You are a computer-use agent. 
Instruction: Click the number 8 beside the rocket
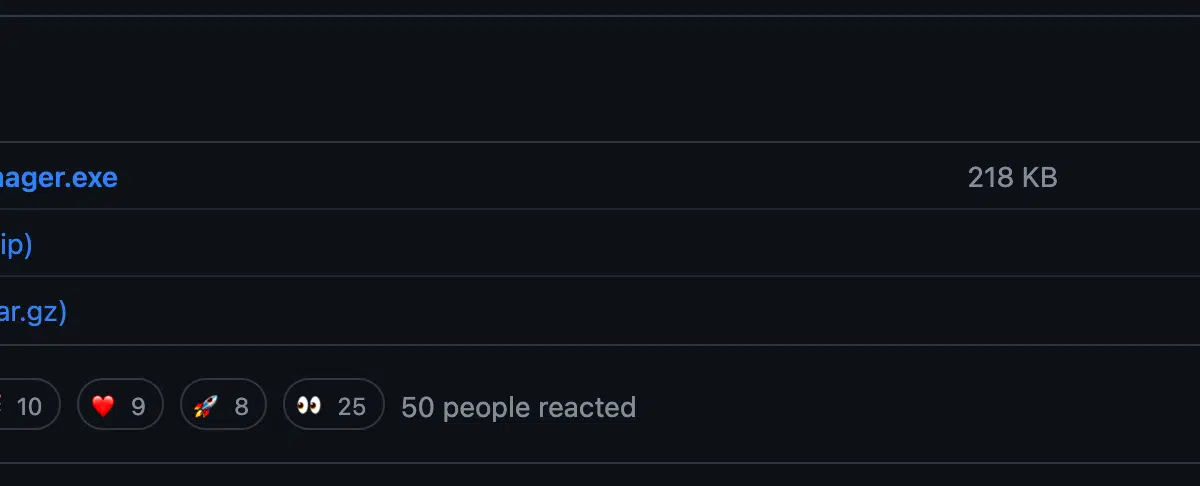point(241,407)
